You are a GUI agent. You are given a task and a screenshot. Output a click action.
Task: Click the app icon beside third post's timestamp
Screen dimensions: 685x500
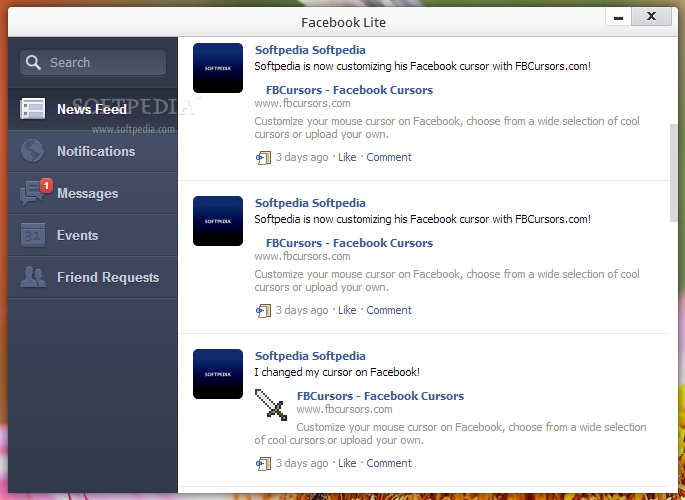[x=263, y=463]
